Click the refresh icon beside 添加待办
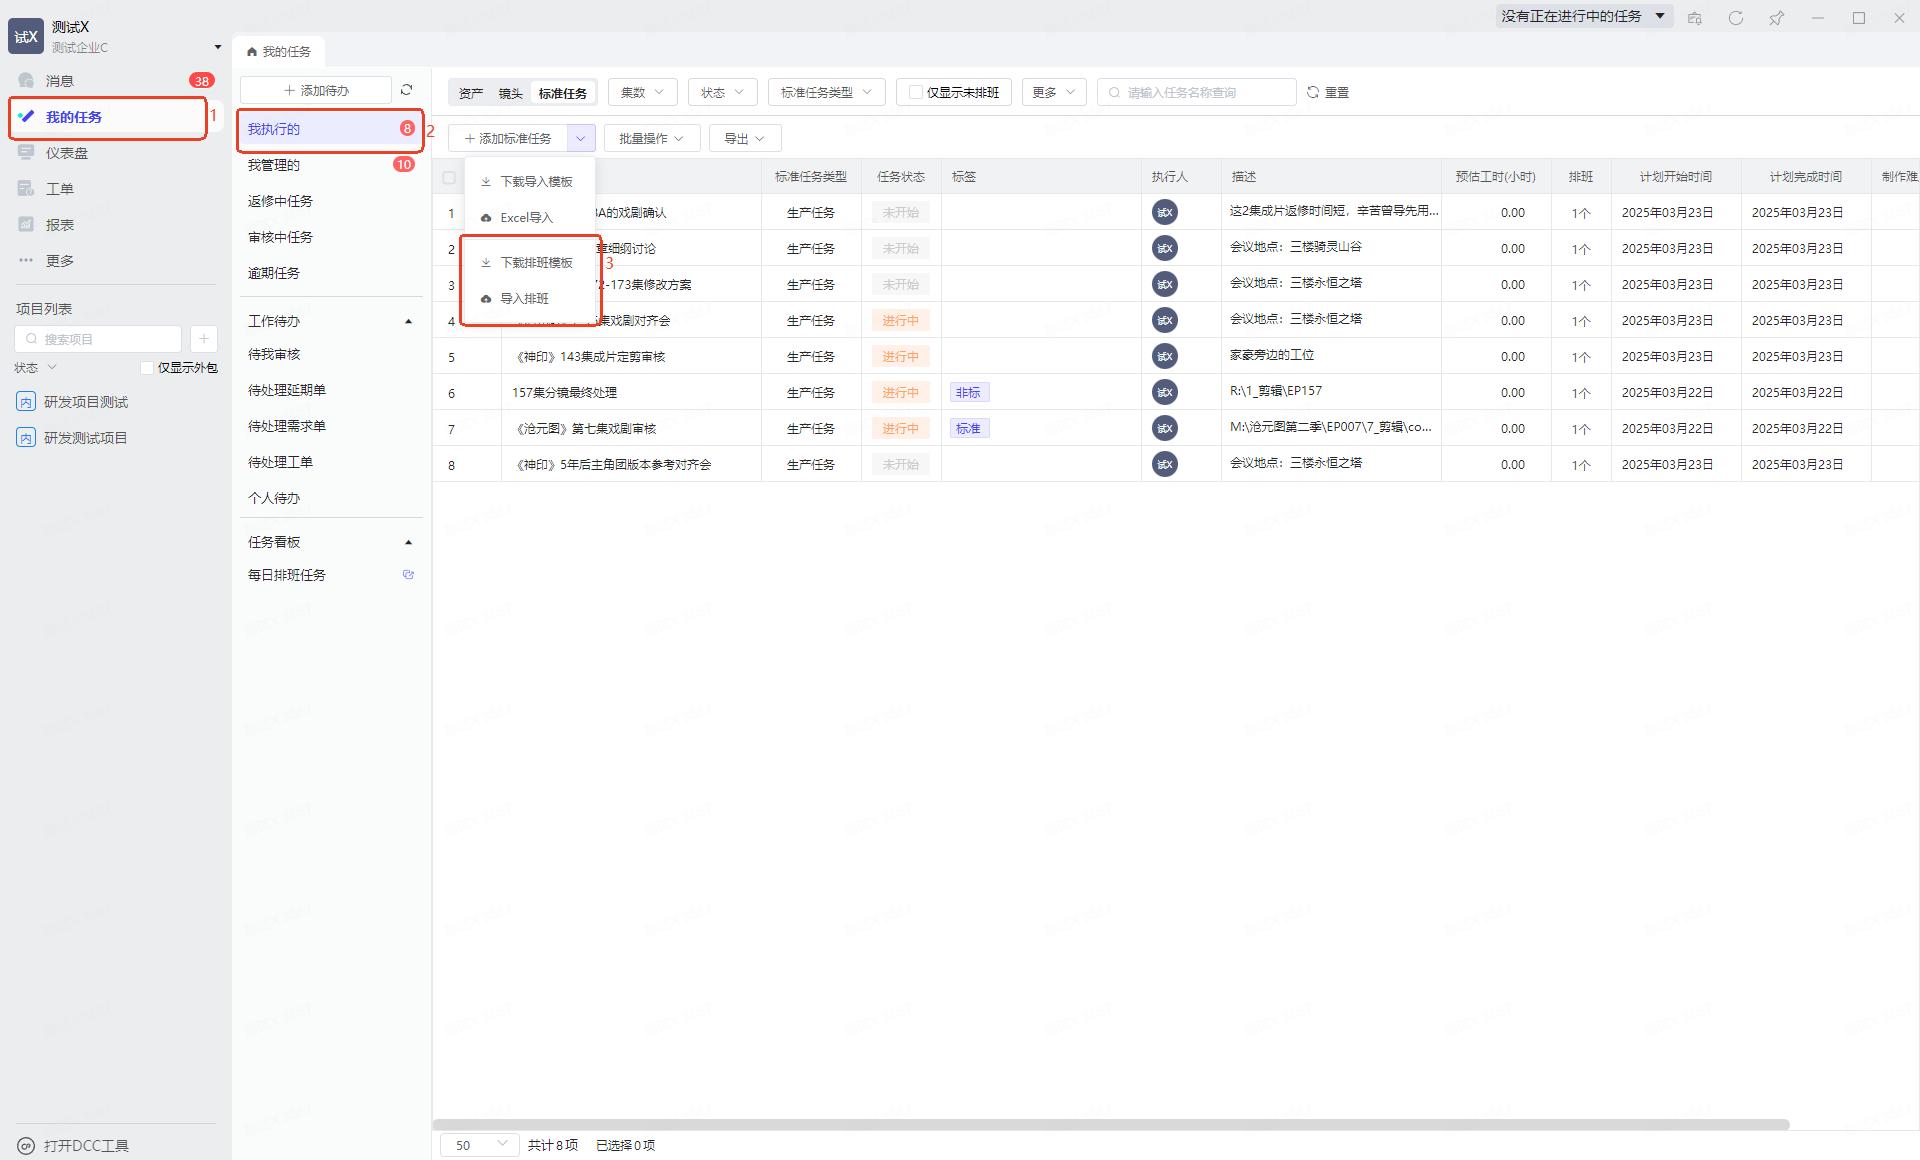Image resolution: width=1920 pixels, height=1160 pixels. point(407,90)
